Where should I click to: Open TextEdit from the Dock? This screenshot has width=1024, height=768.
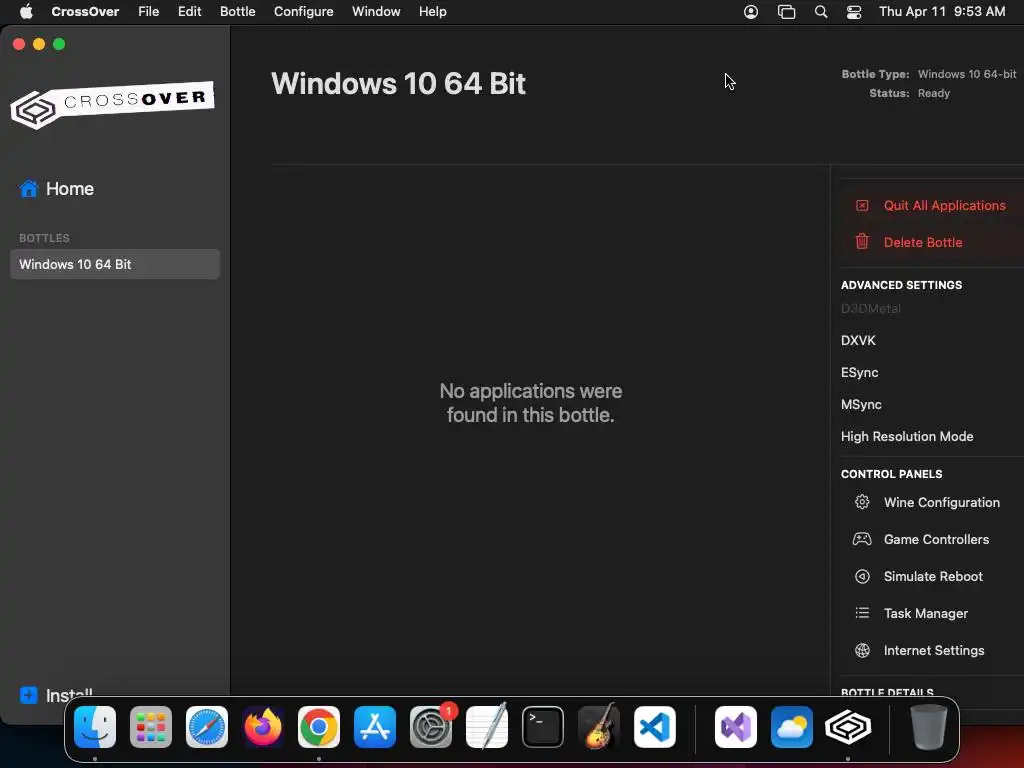coord(487,726)
